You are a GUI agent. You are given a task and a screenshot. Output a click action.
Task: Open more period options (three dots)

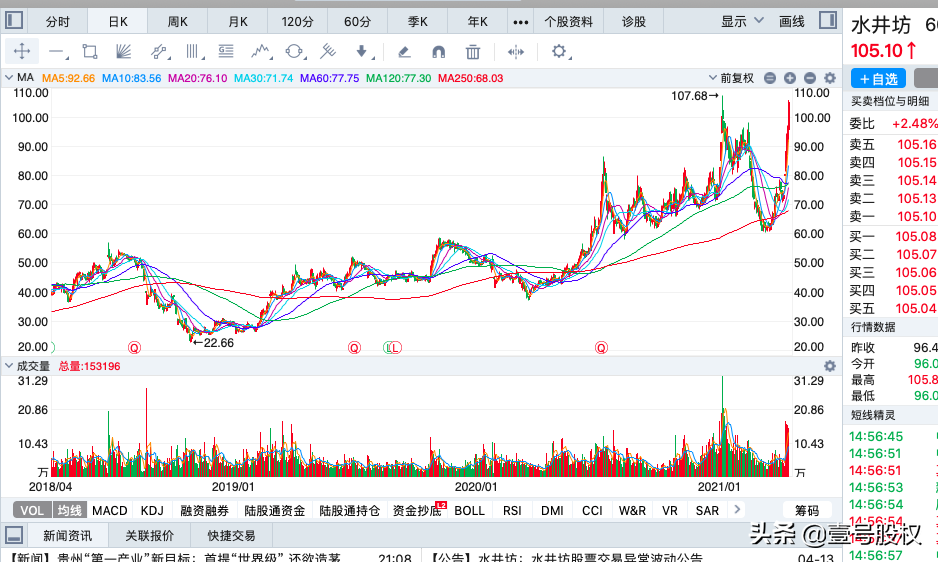click(520, 22)
